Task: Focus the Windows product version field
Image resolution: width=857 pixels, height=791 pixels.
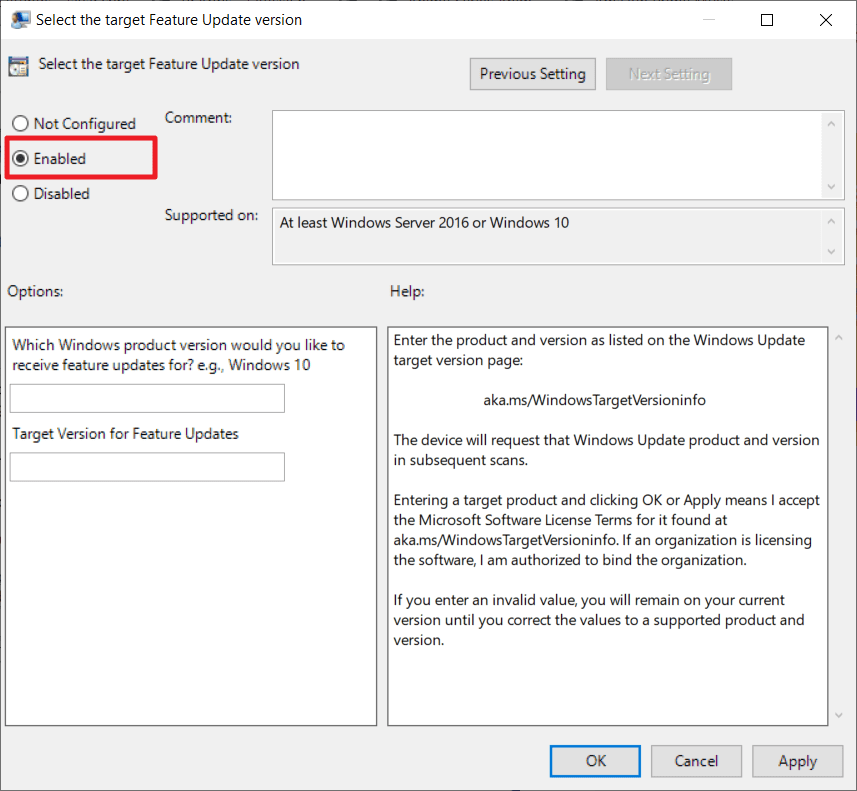Action: point(147,398)
